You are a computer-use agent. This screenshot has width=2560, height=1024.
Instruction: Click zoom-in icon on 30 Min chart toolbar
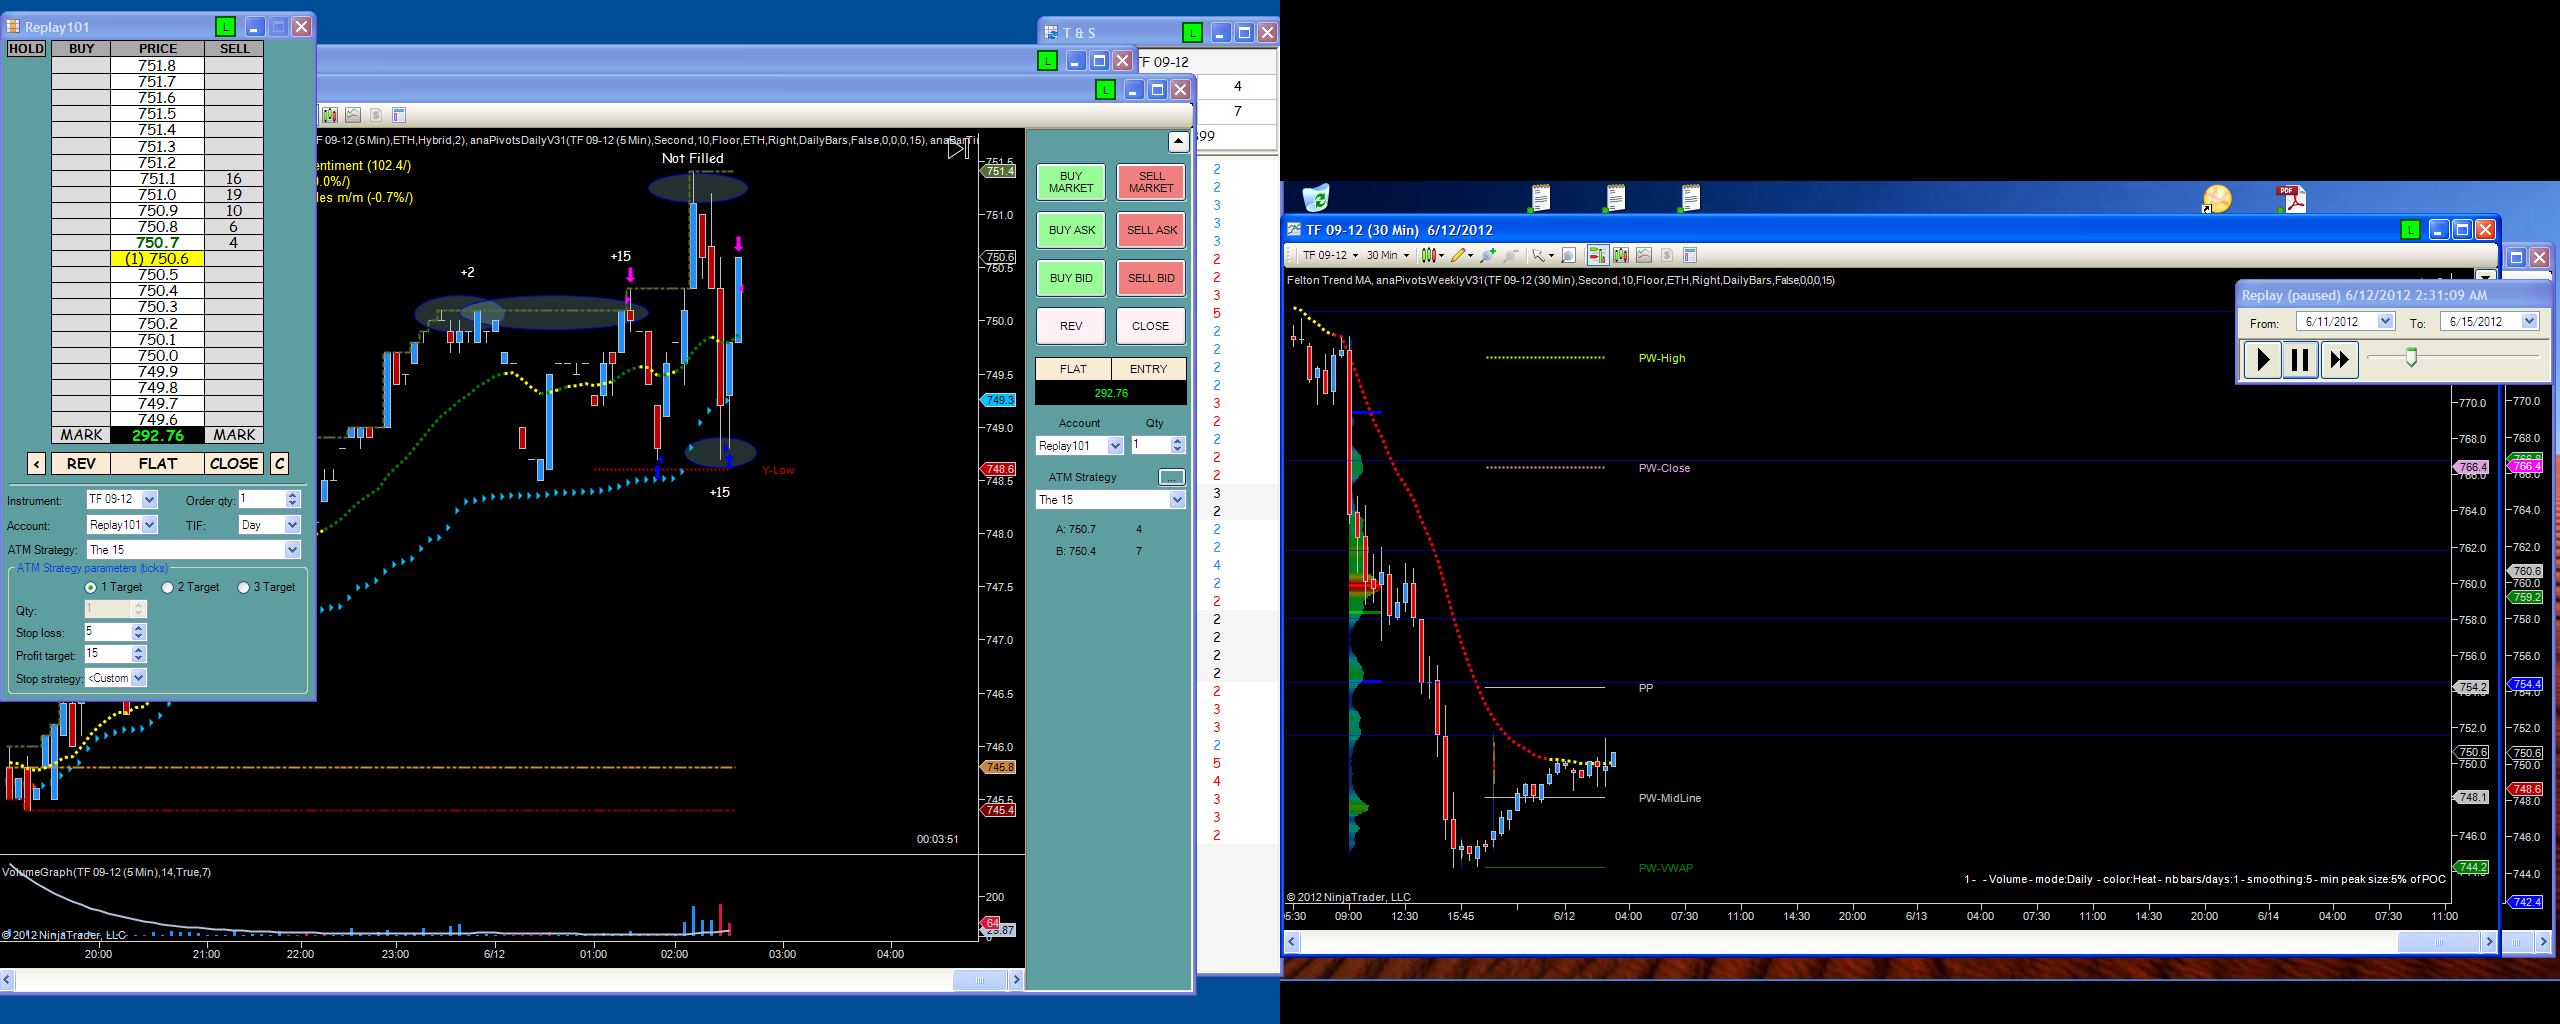(x=1488, y=255)
